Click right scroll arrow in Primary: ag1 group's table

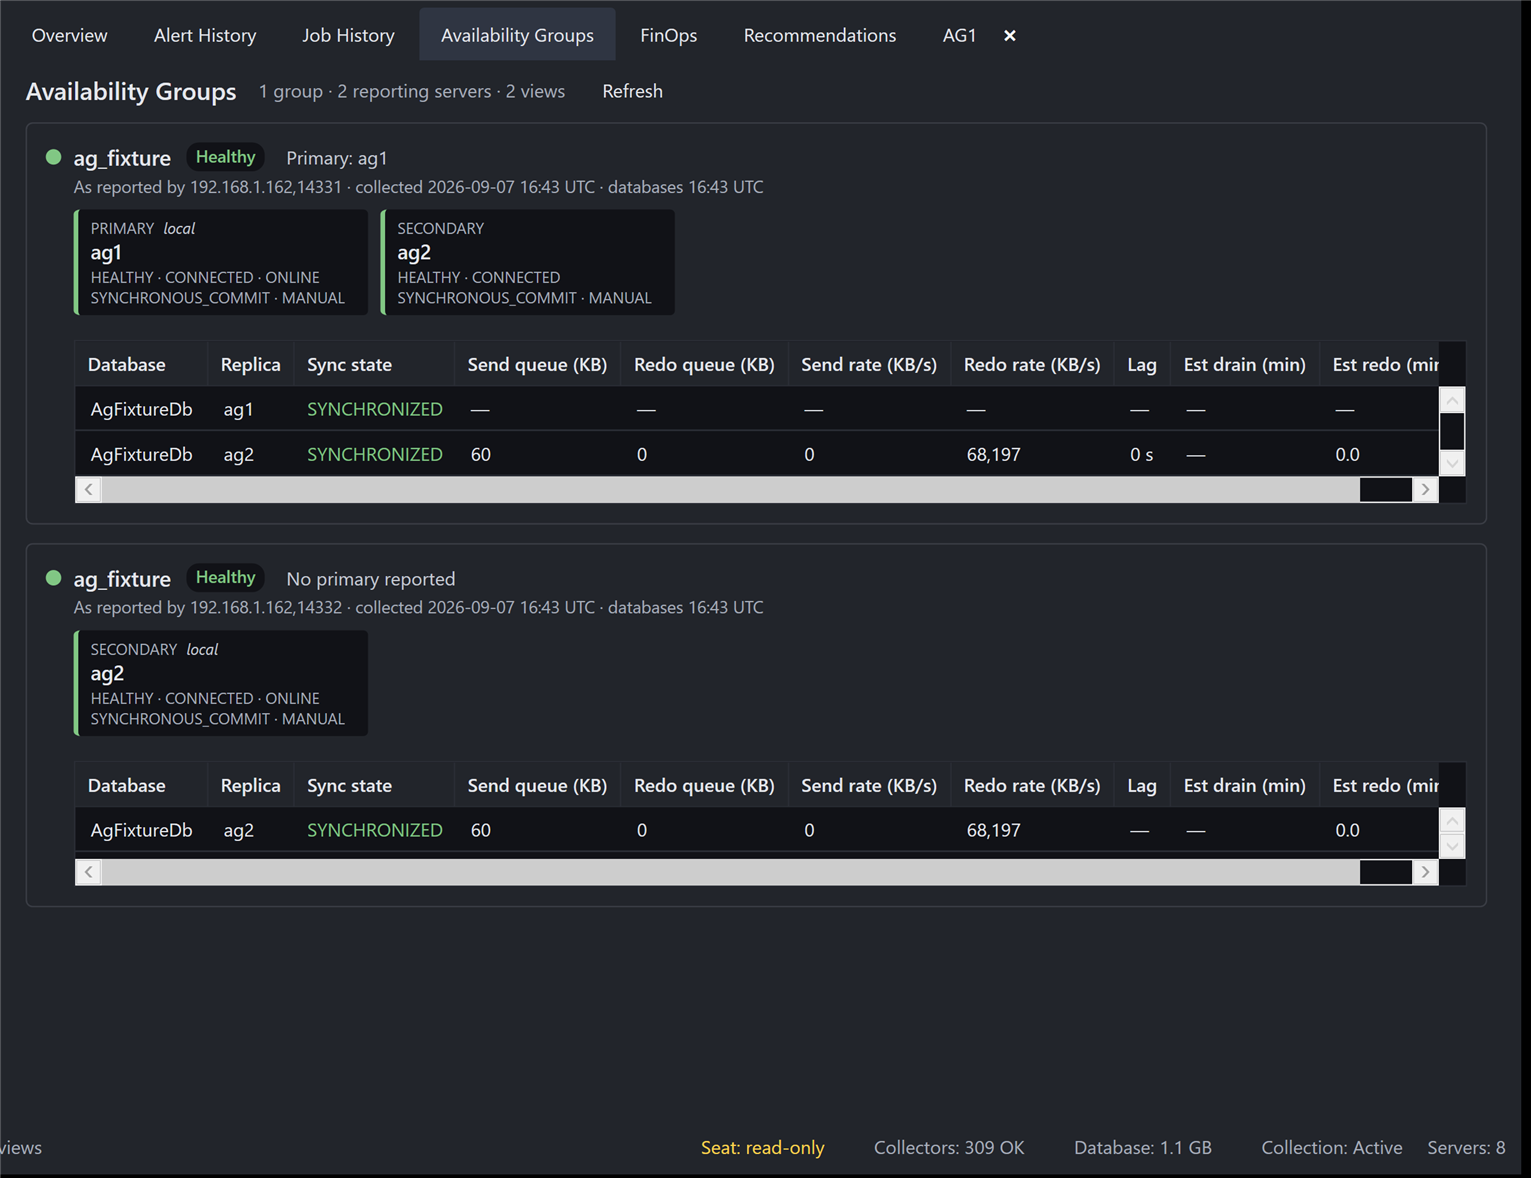pos(1425,489)
